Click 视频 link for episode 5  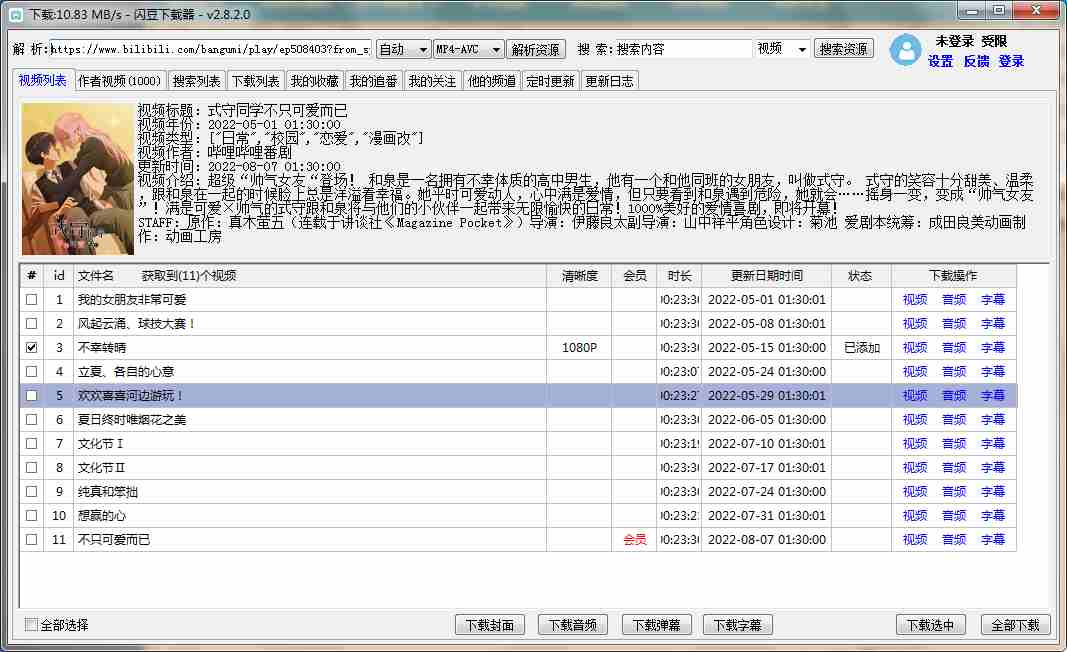tap(914, 395)
